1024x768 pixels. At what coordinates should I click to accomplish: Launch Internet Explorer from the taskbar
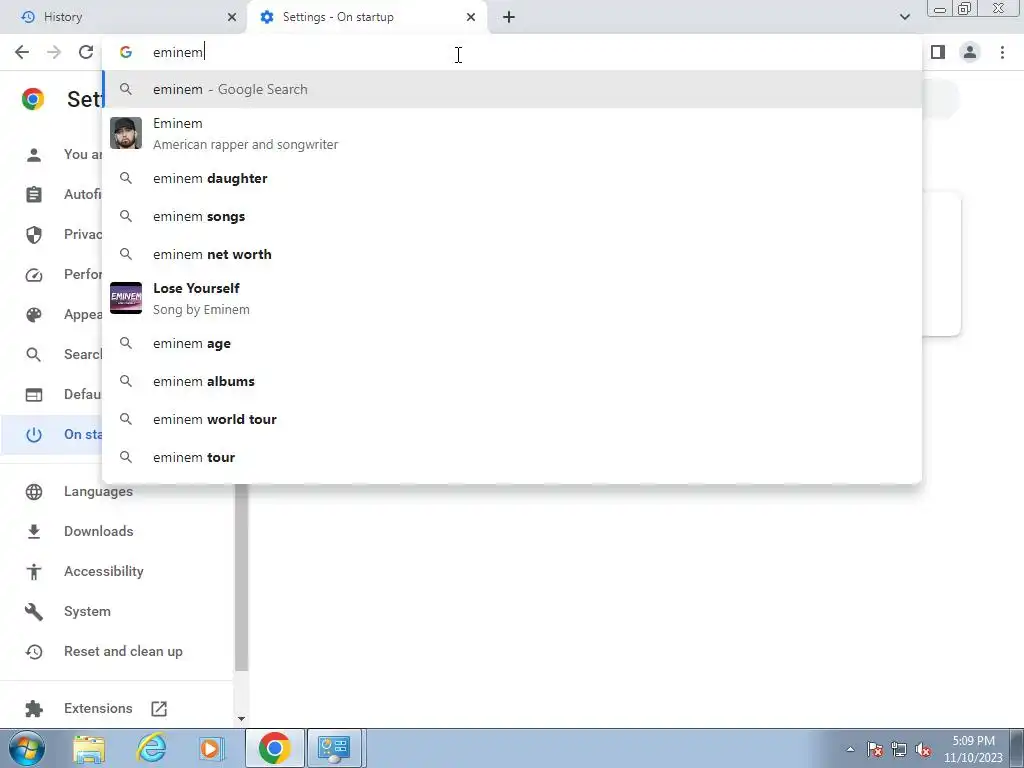(x=151, y=748)
